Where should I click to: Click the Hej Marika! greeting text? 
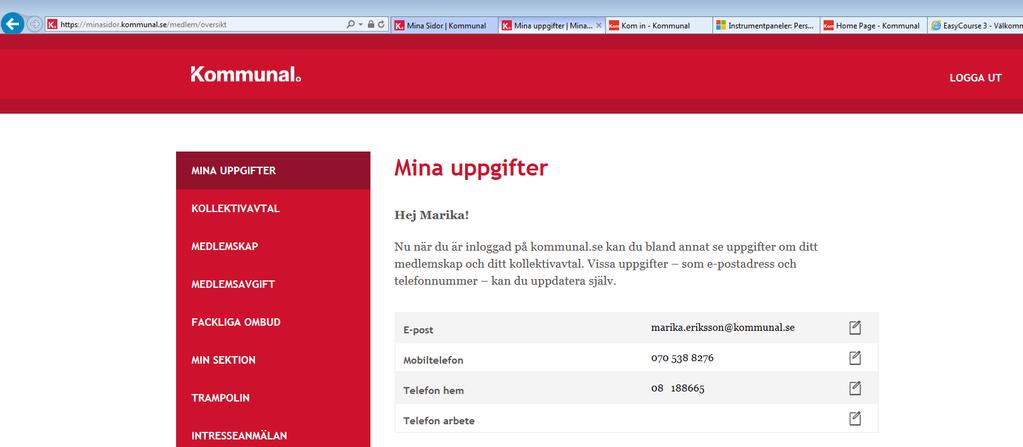pos(431,215)
